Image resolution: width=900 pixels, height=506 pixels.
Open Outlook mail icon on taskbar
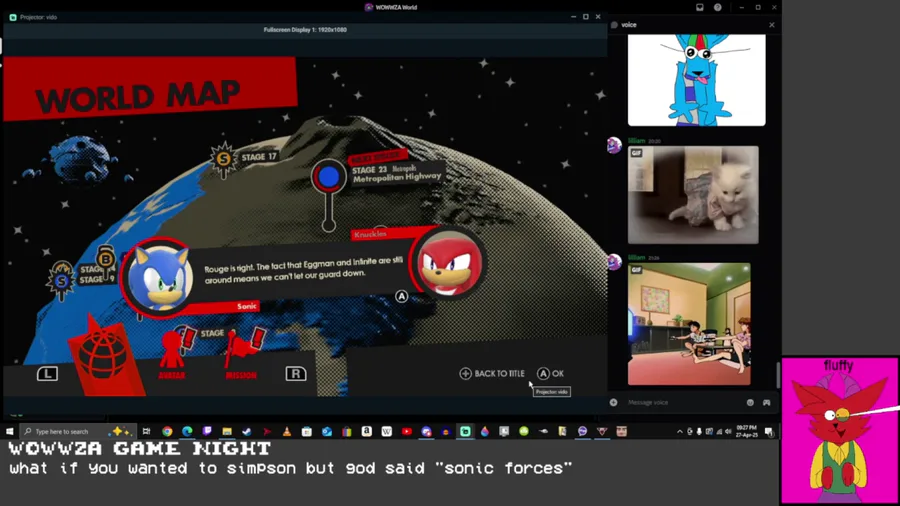327,431
